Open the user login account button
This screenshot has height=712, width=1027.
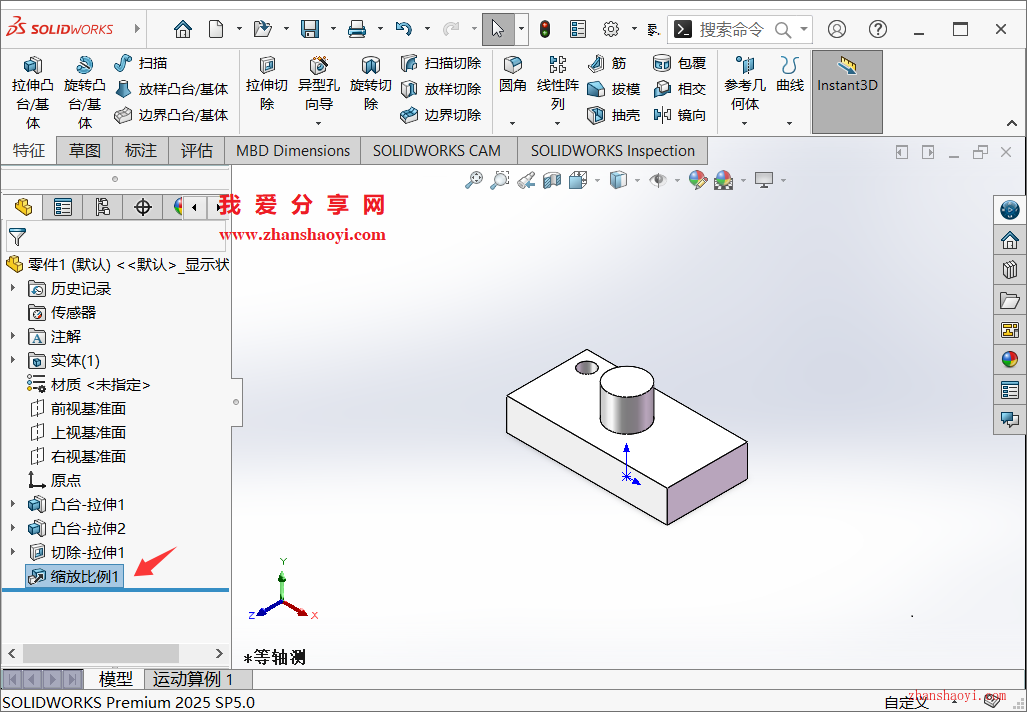coord(836,29)
